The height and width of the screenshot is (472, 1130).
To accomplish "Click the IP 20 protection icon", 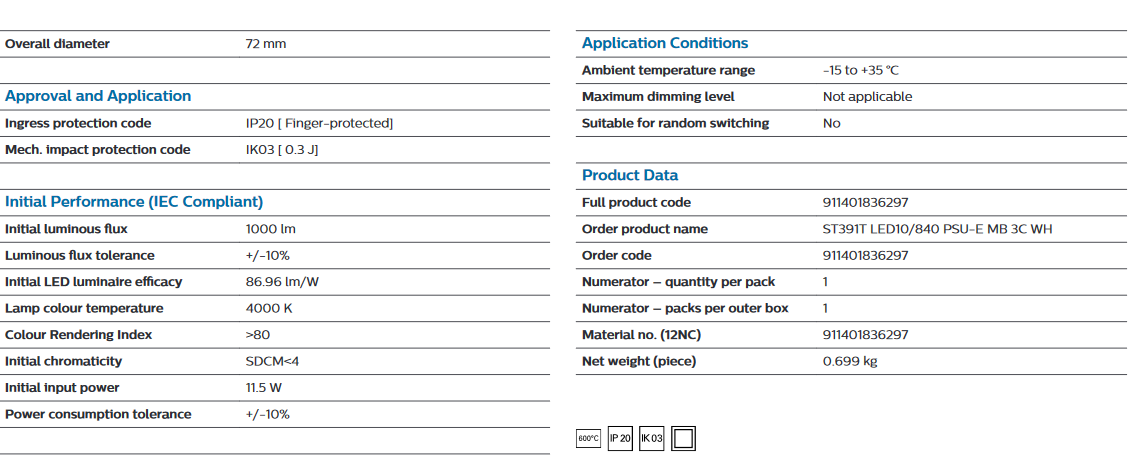I will coord(620,438).
